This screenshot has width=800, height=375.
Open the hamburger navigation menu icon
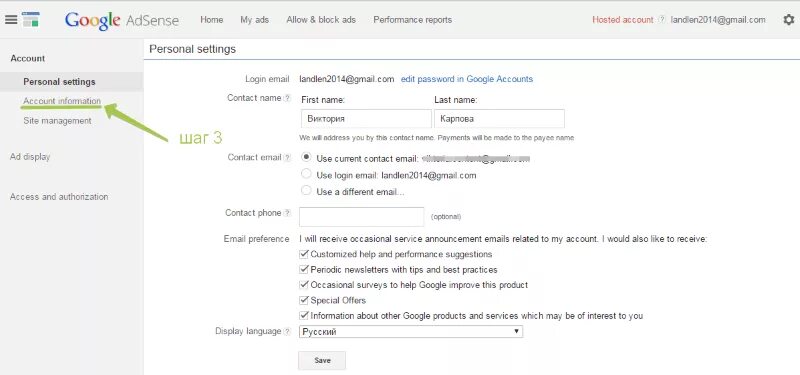click(x=11, y=20)
